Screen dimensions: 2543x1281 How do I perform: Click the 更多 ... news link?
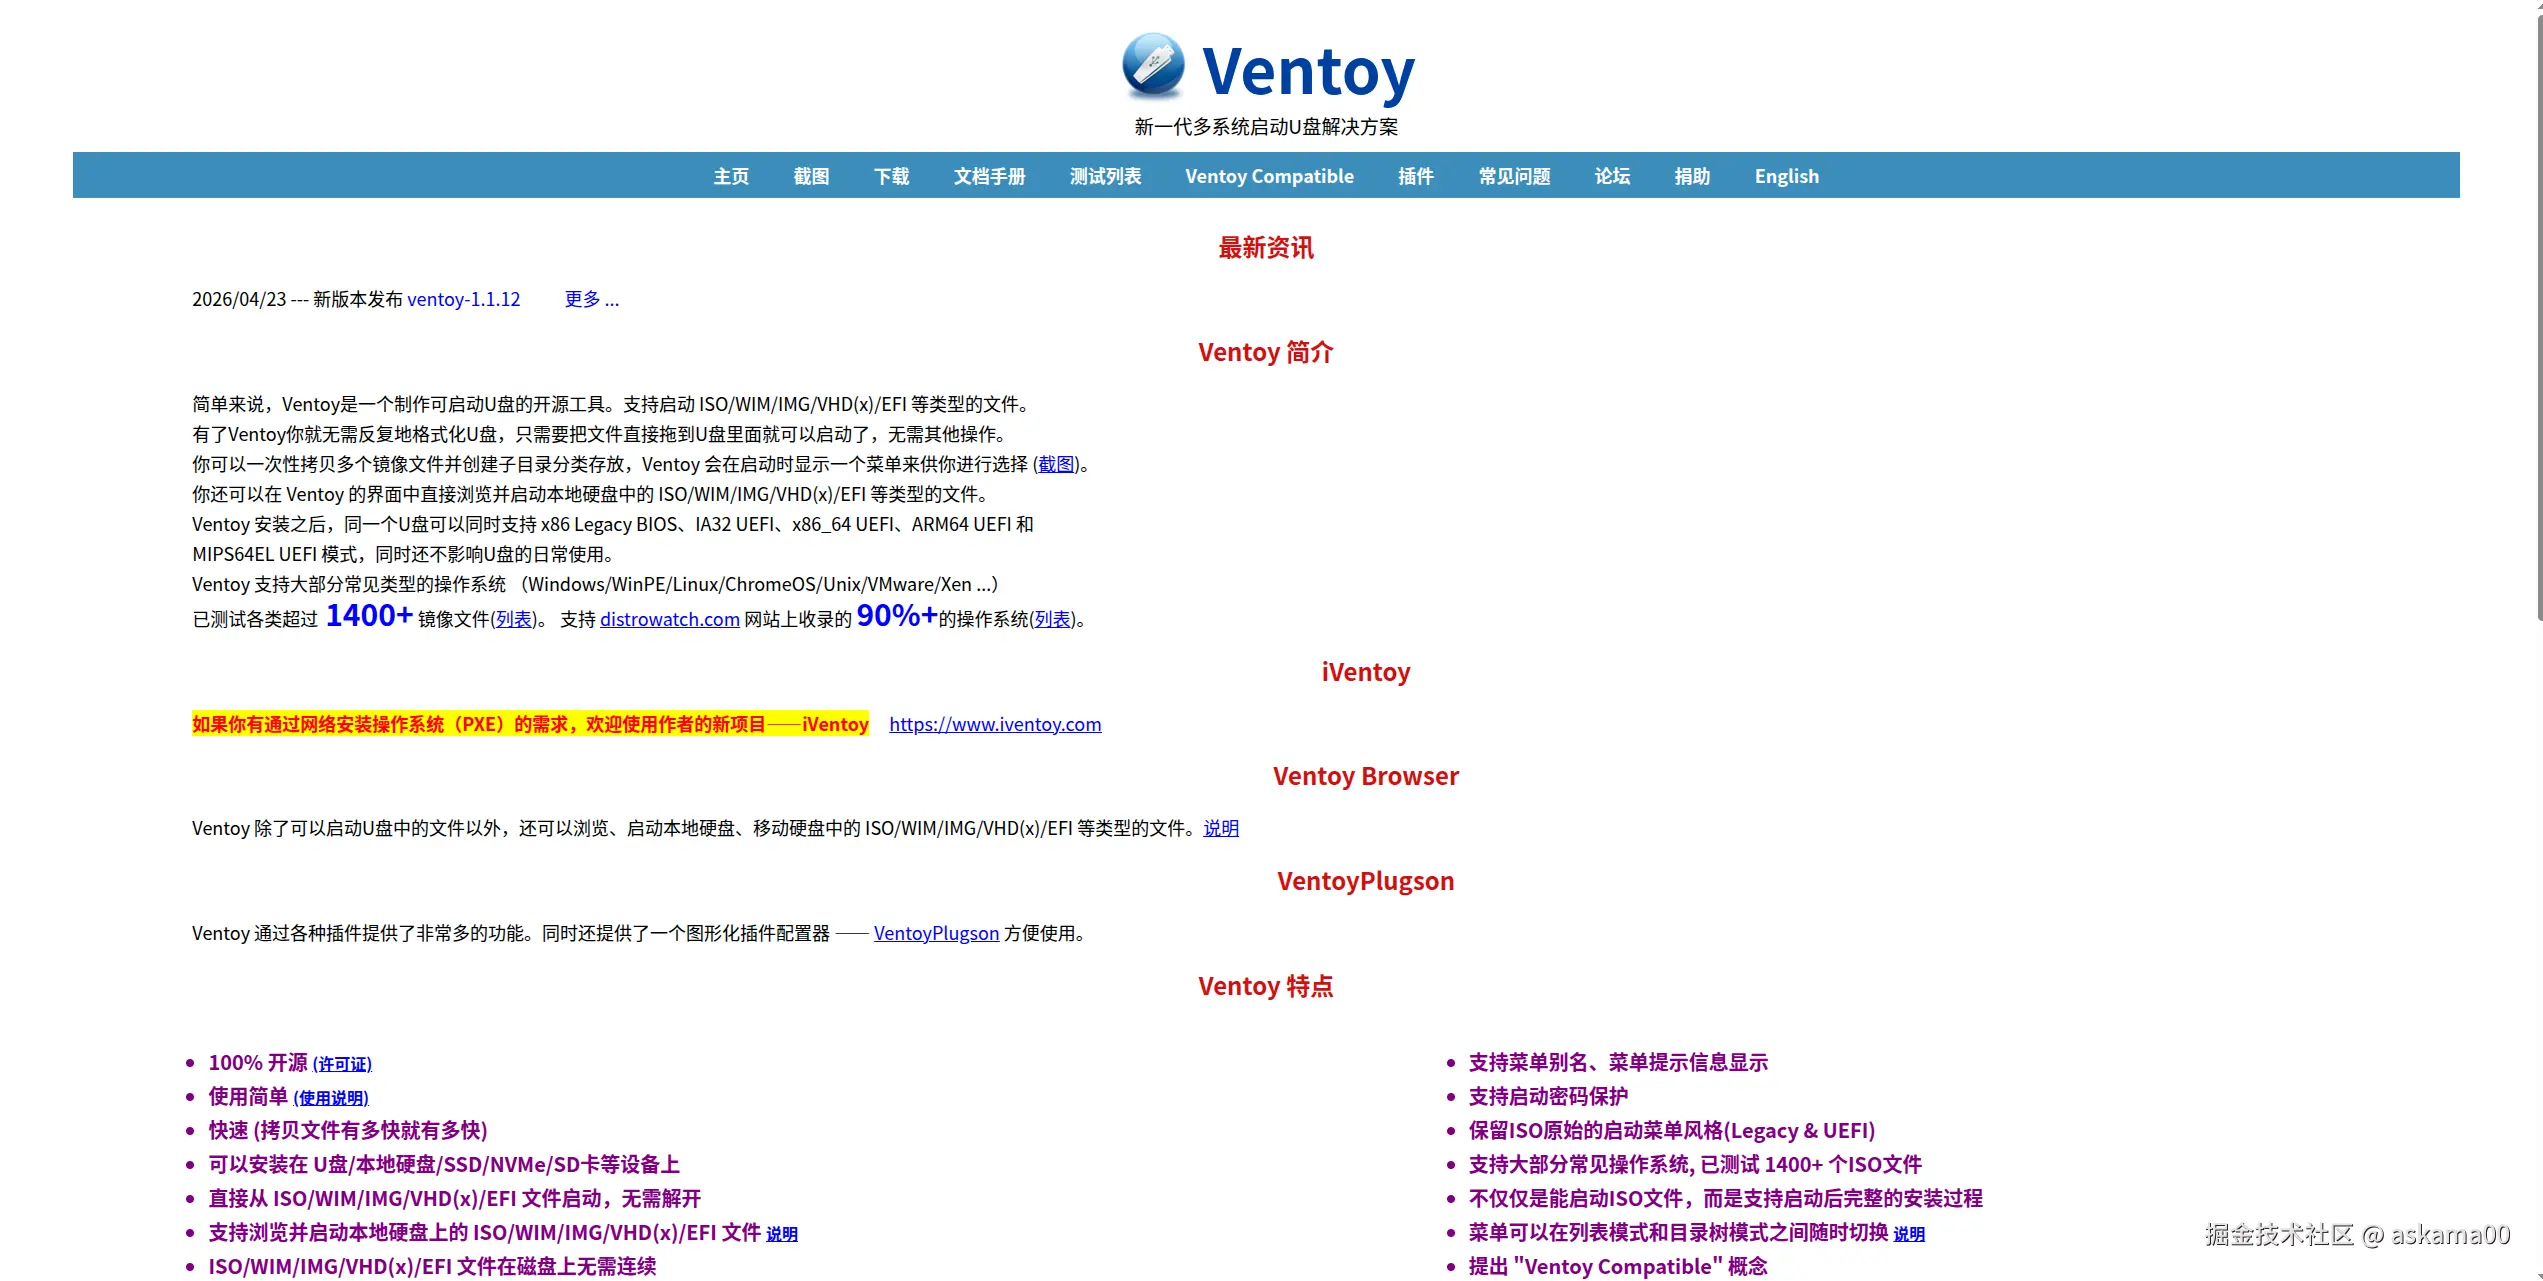591,299
